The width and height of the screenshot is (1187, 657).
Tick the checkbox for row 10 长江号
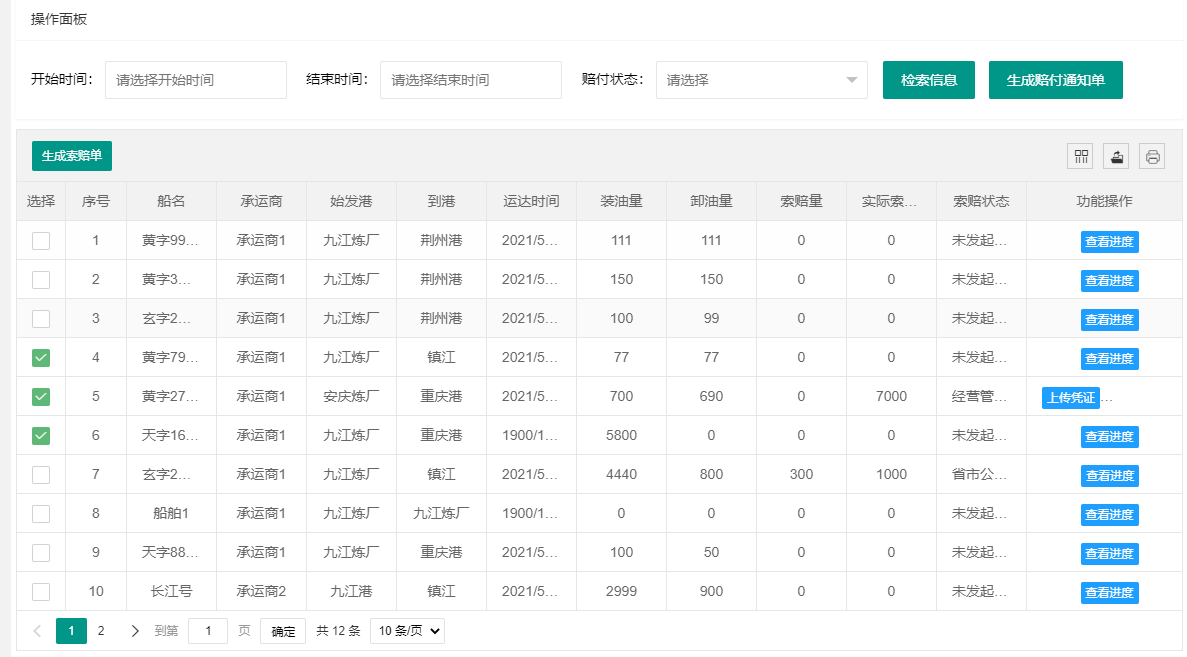coord(41,592)
